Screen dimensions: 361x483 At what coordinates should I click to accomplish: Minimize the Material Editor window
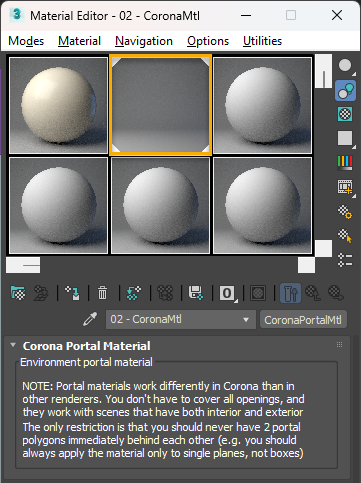coord(246,15)
